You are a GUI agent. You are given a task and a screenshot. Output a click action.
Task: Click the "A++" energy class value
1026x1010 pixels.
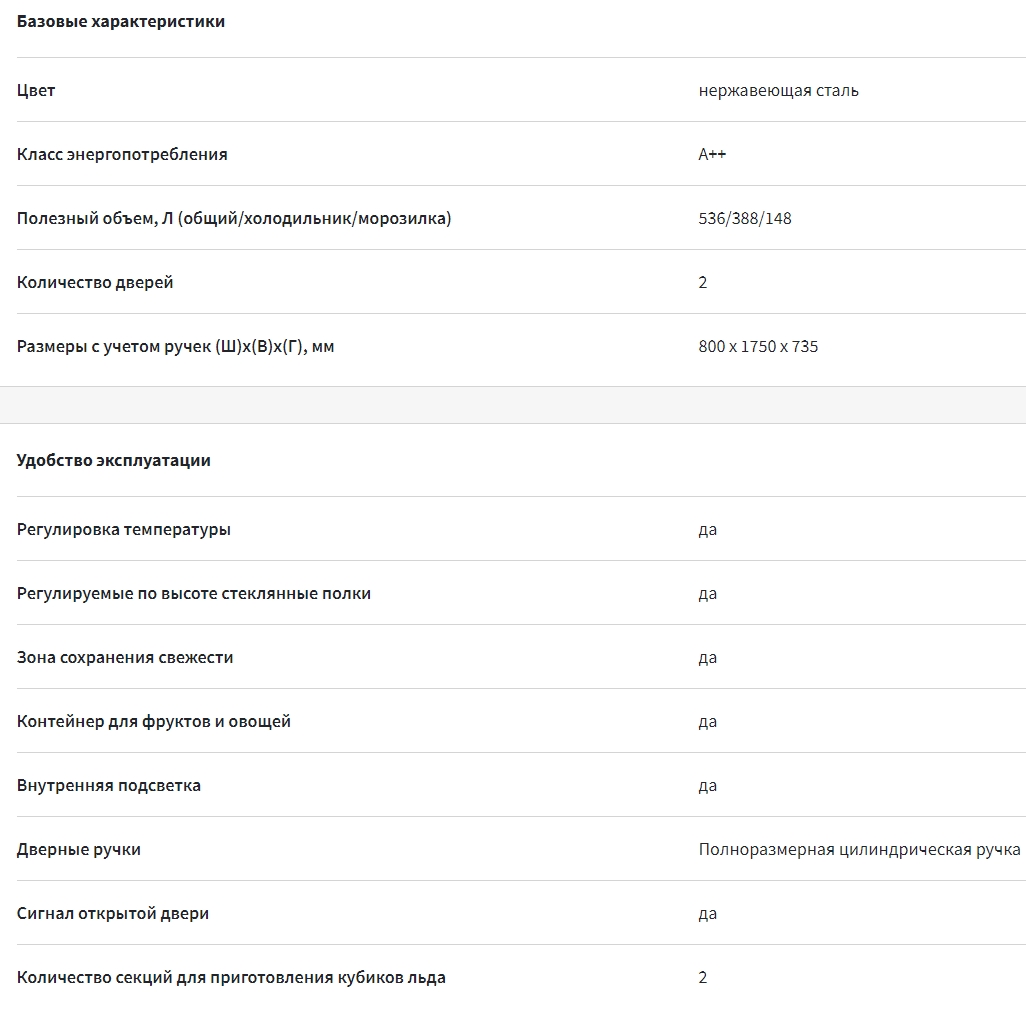pos(712,155)
